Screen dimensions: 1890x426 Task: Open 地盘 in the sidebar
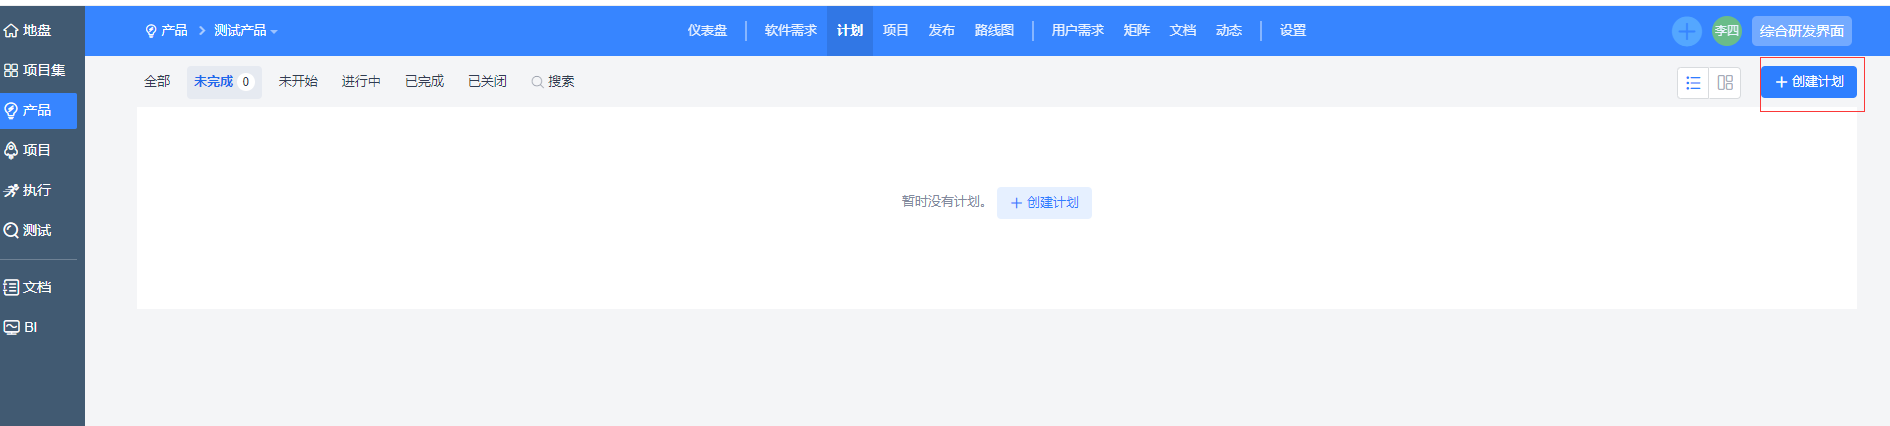28,31
